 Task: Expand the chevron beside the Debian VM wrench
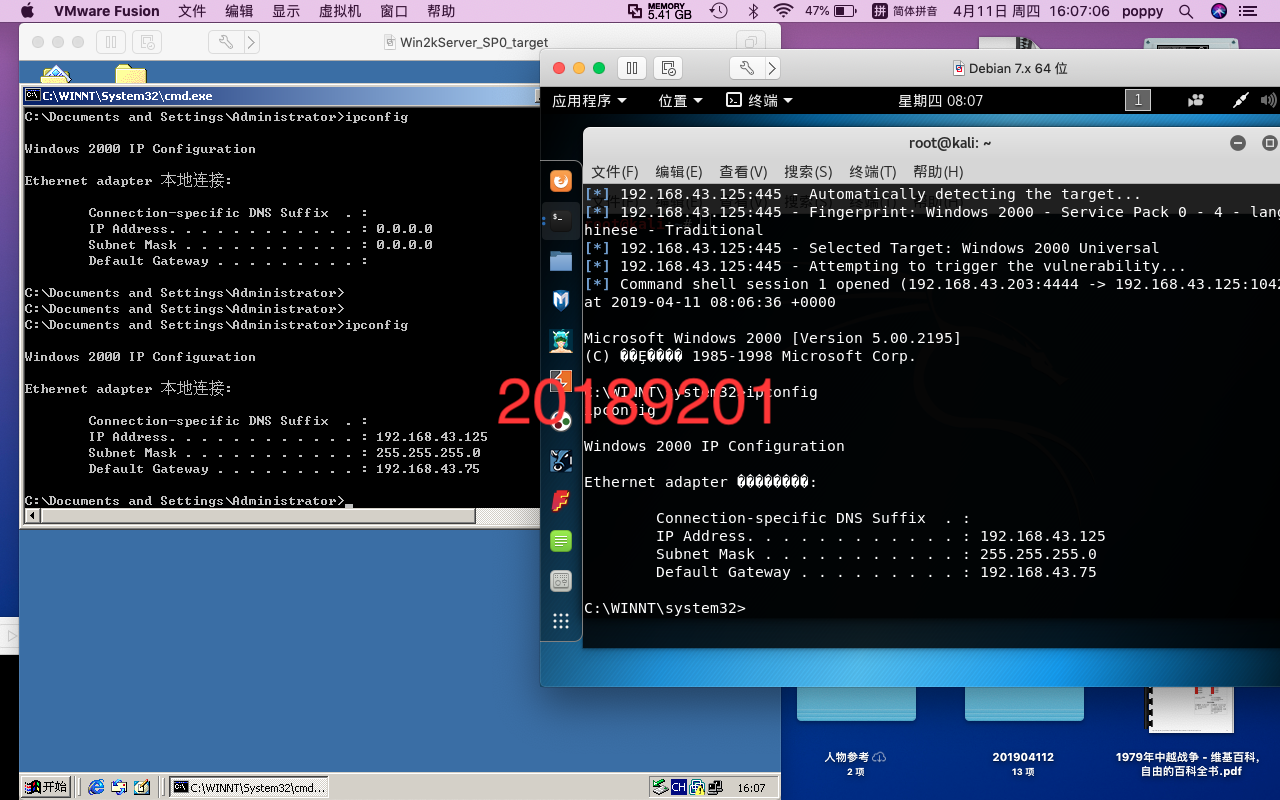point(772,68)
